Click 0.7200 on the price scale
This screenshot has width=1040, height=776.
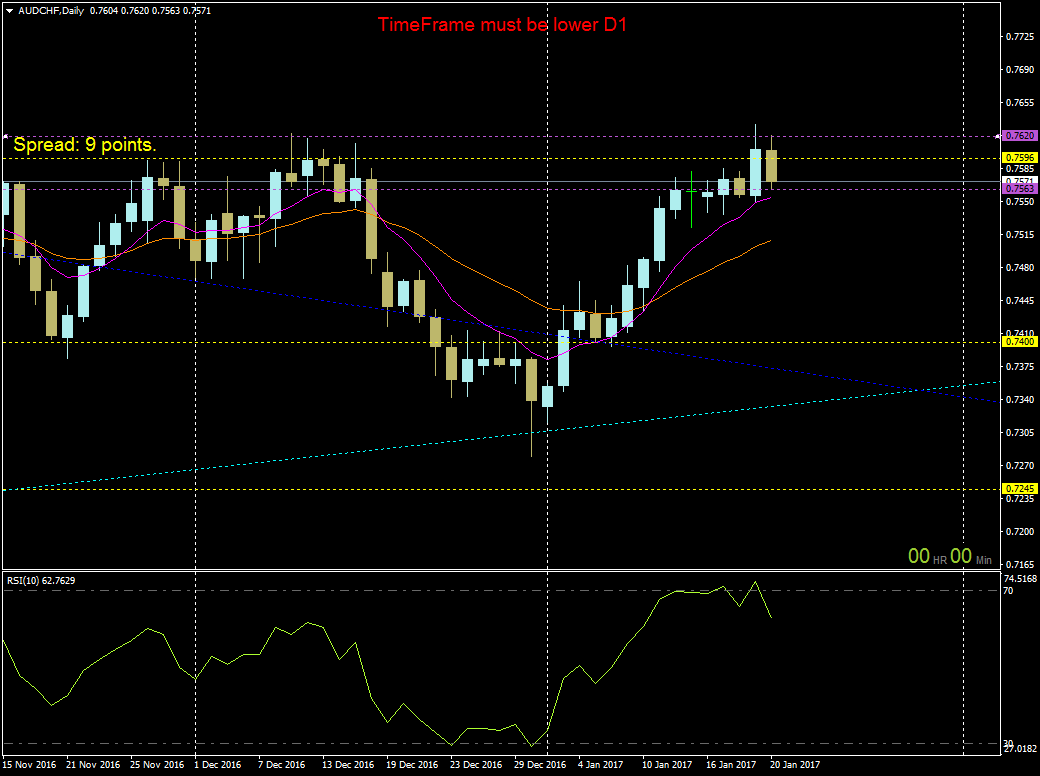1020,532
